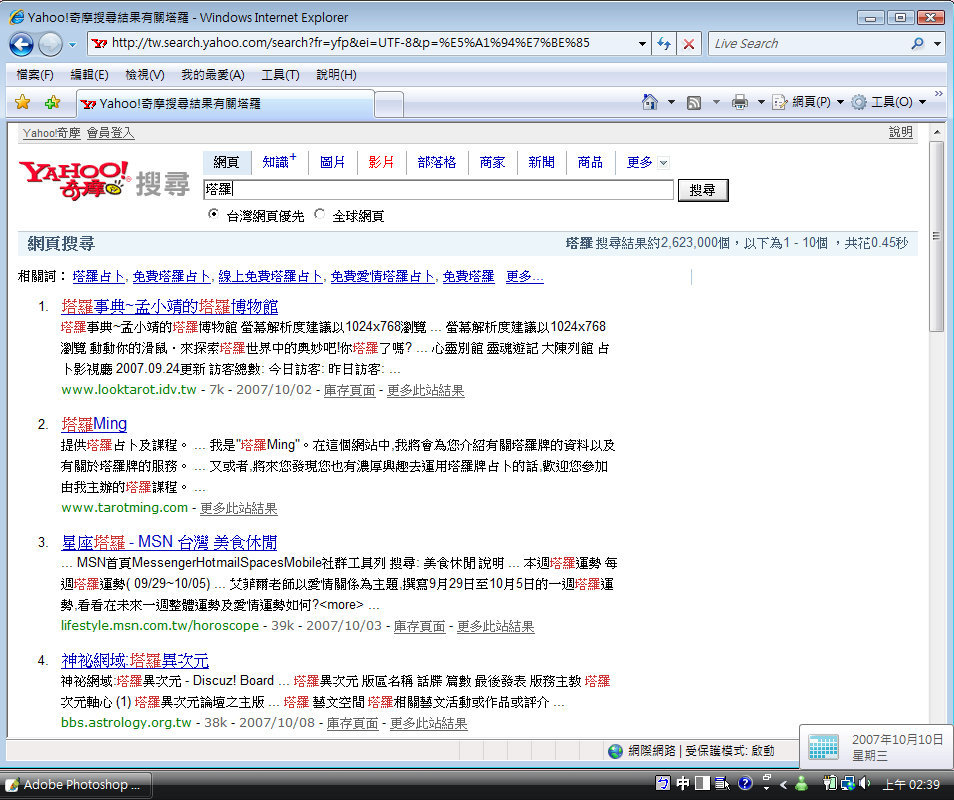Click Add to Favorites star-plus icon
The width and height of the screenshot is (954, 800).
(52, 102)
